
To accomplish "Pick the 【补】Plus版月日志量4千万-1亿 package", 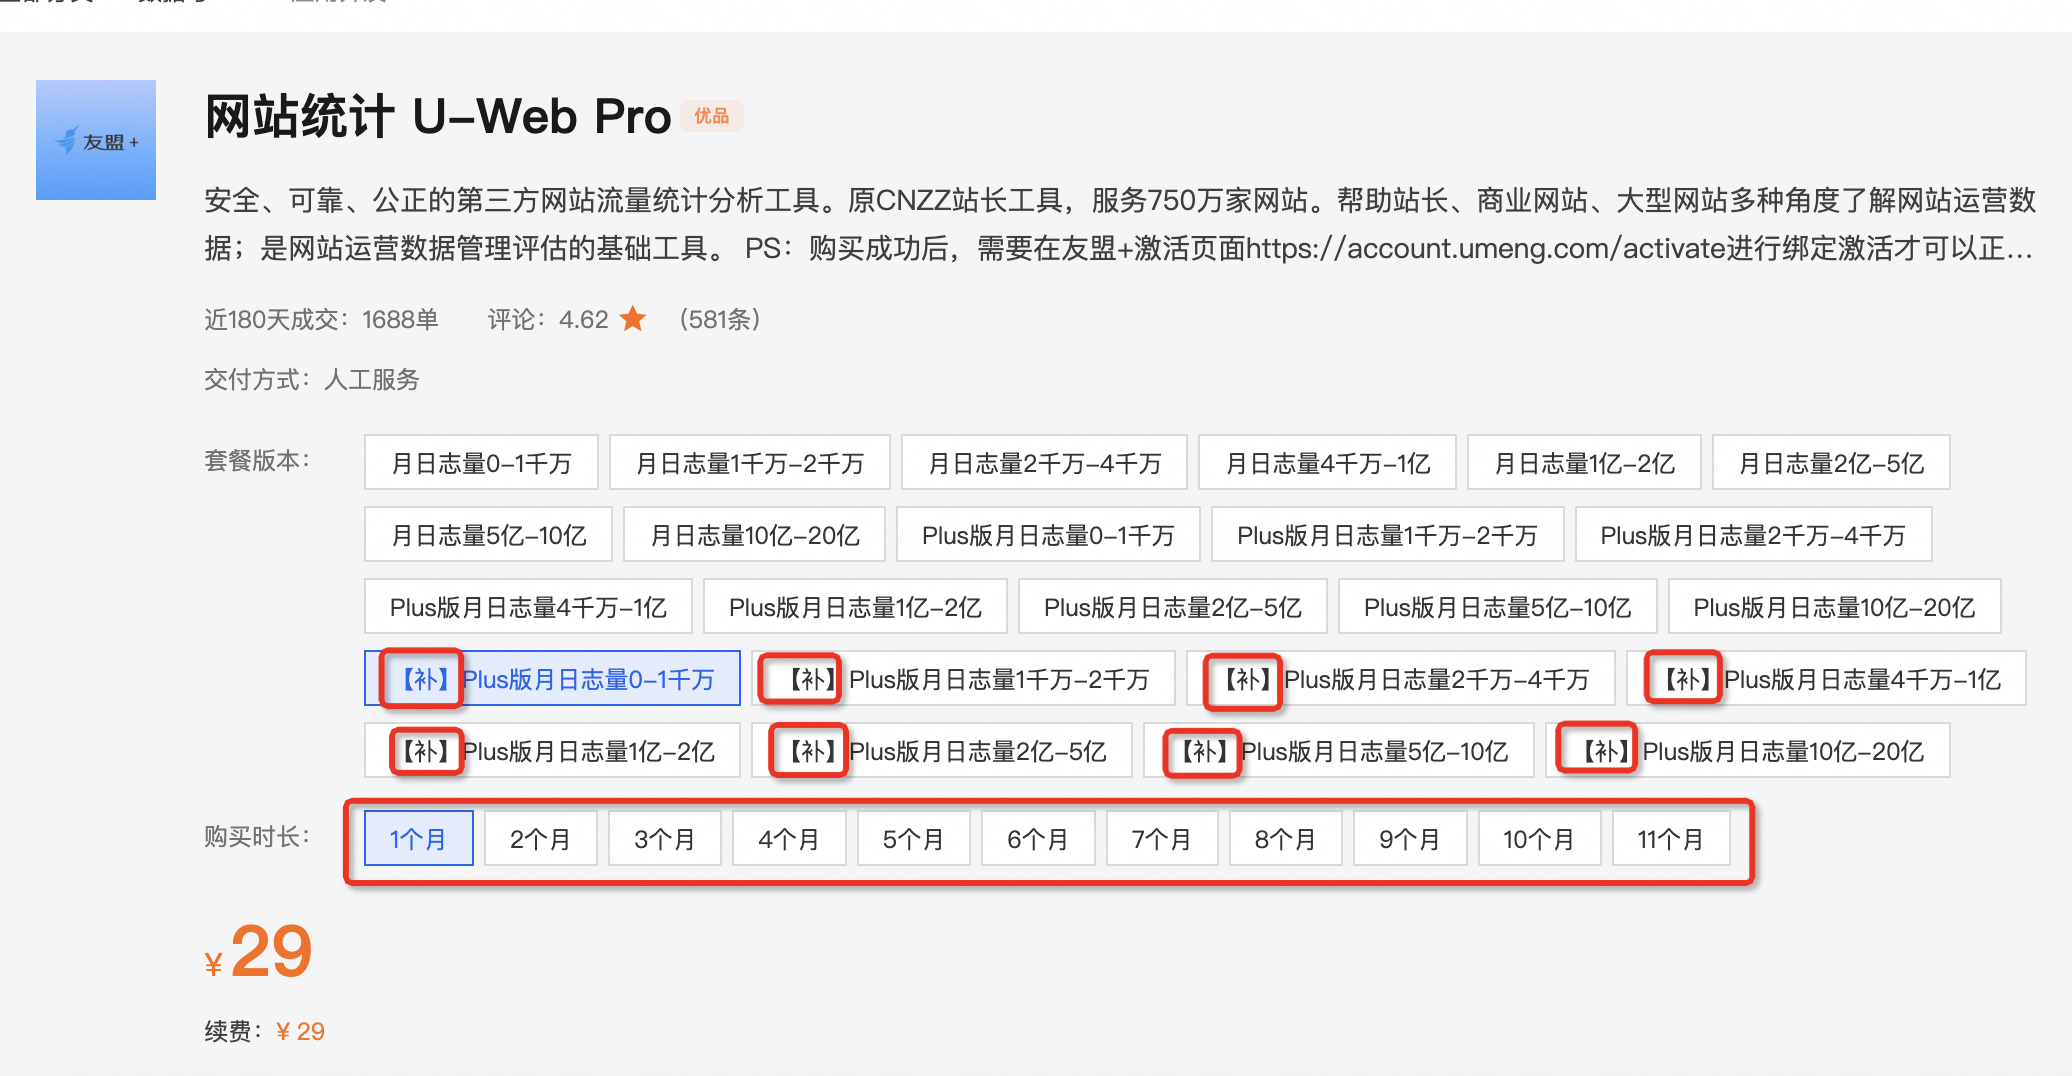I will pos(1826,678).
